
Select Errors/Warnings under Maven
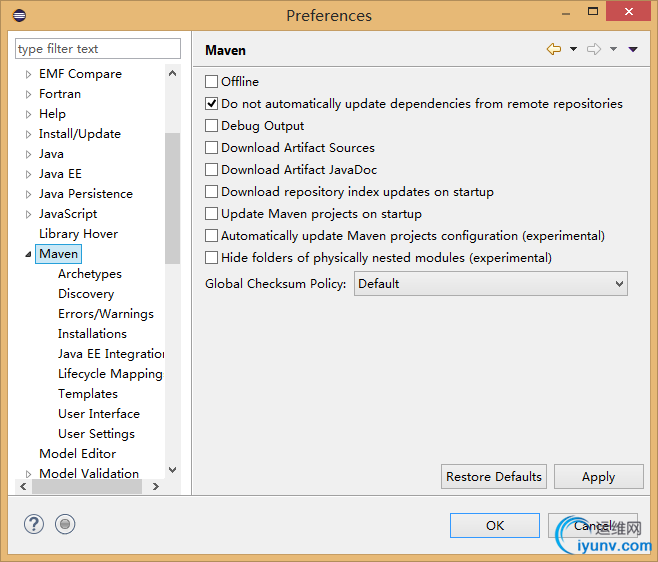[106, 314]
